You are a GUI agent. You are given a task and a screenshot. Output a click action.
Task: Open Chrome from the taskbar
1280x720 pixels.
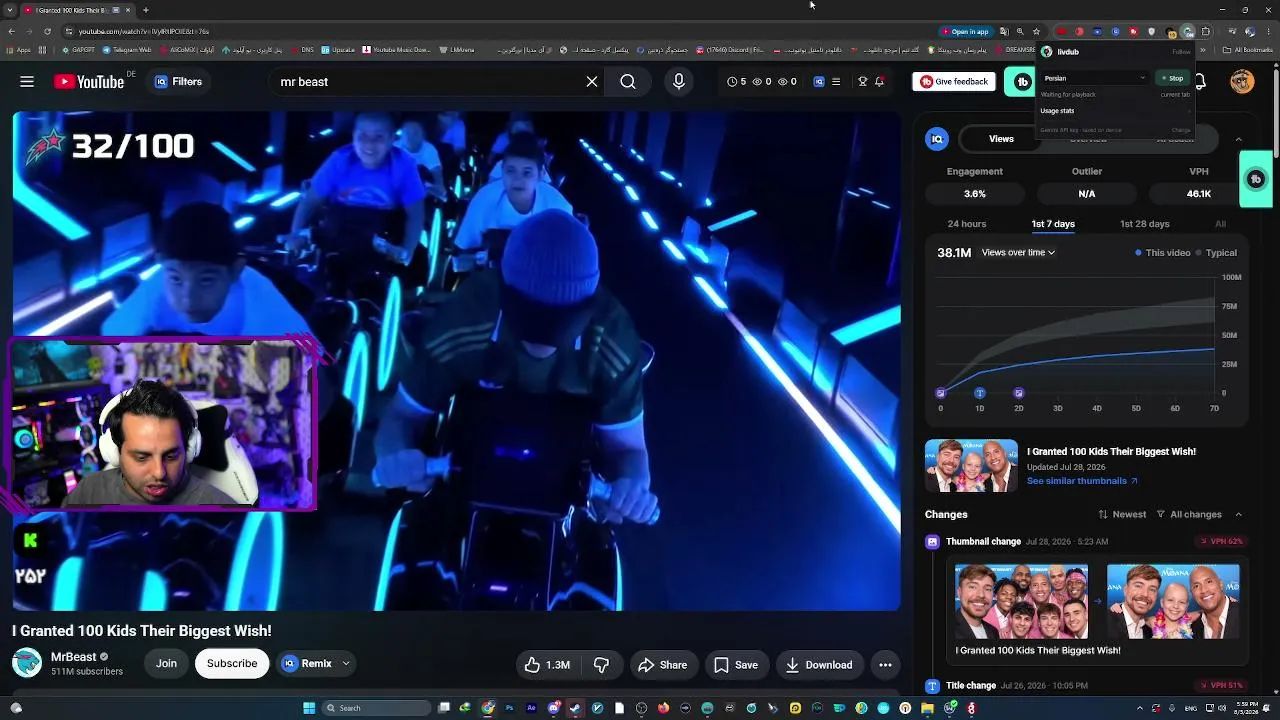coord(487,708)
